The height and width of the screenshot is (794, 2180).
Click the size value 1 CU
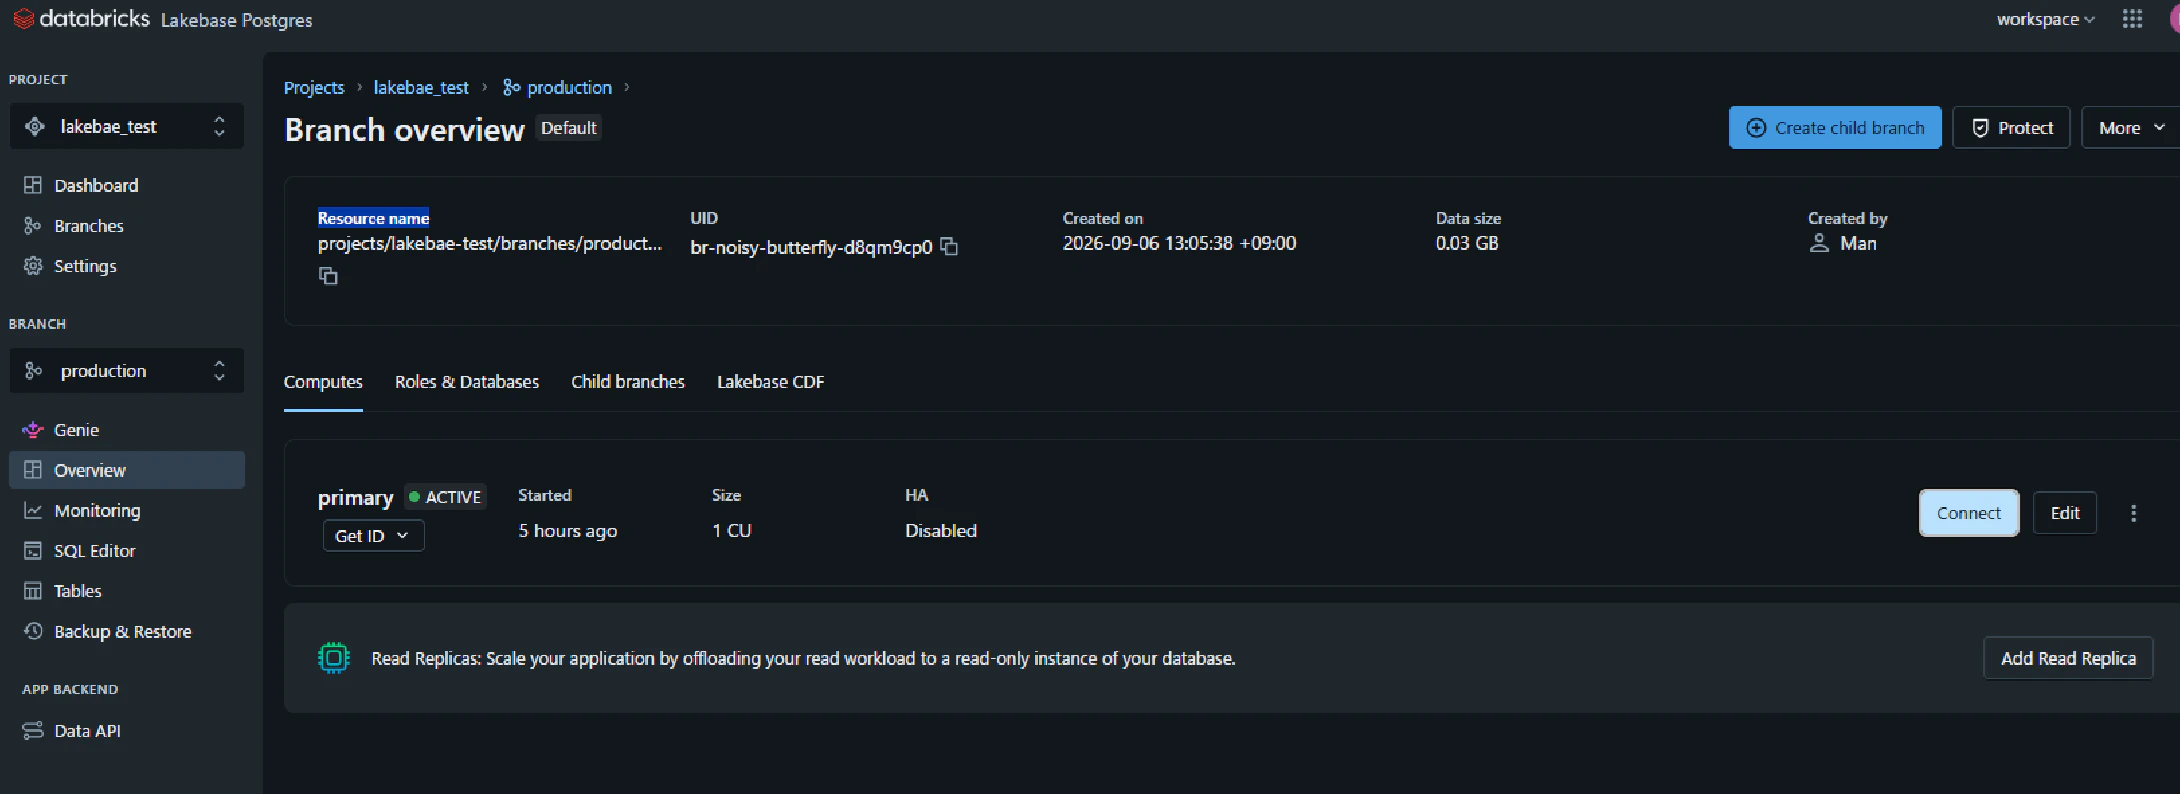[x=732, y=531]
